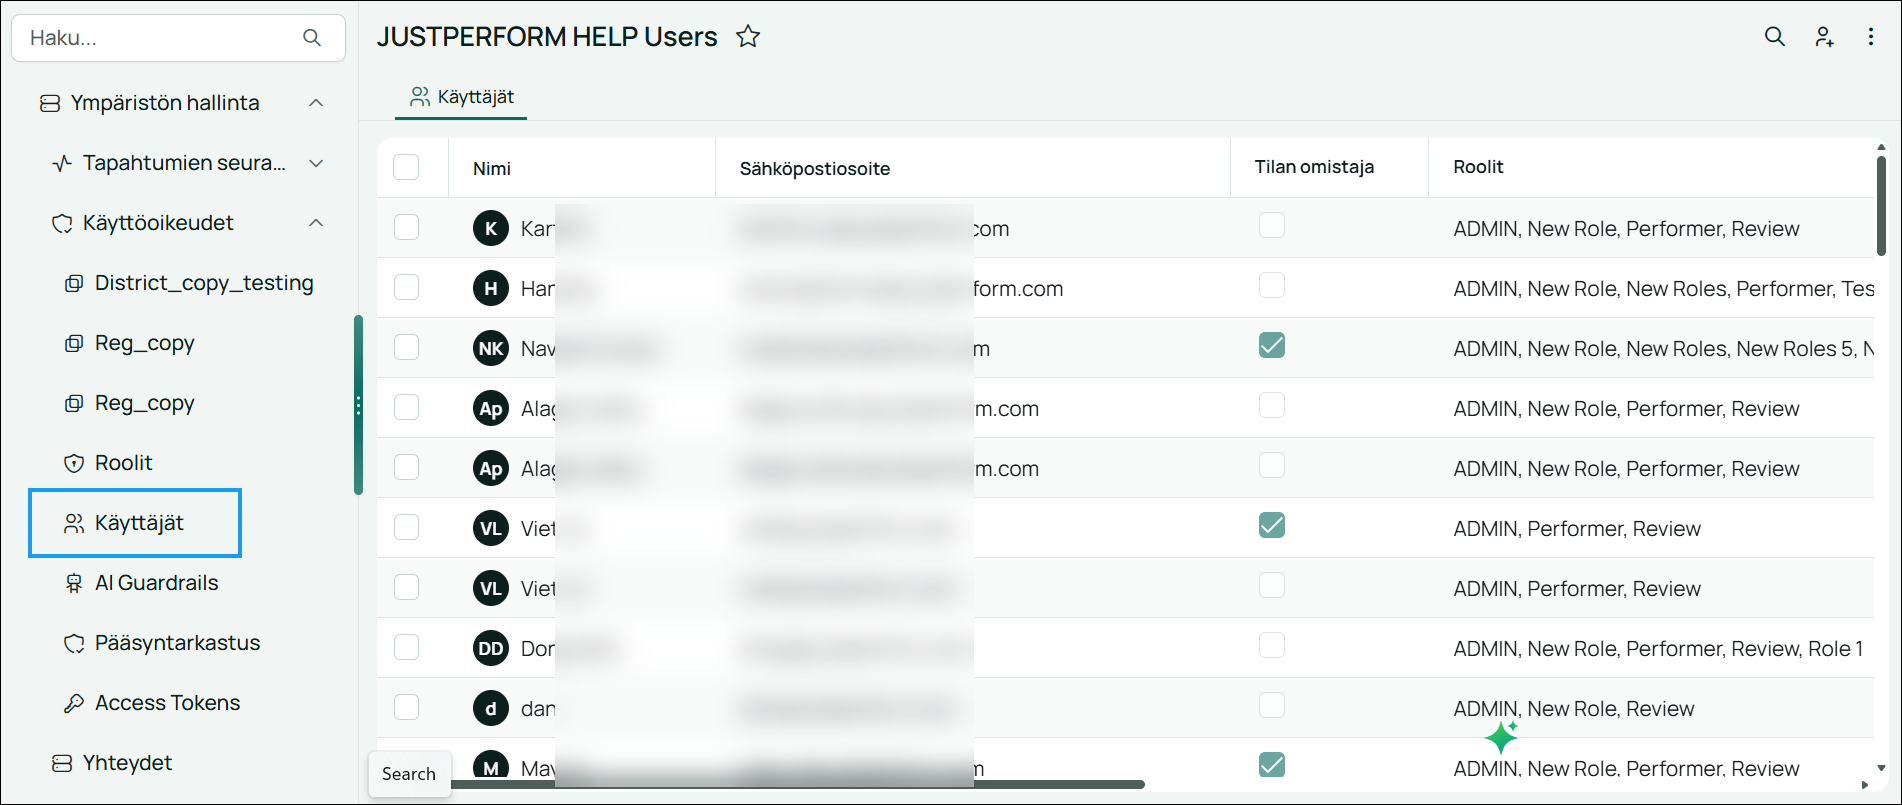Open search using the top-right magnifier icon
This screenshot has width=1902, height=805.
(x=1775, y=37)
